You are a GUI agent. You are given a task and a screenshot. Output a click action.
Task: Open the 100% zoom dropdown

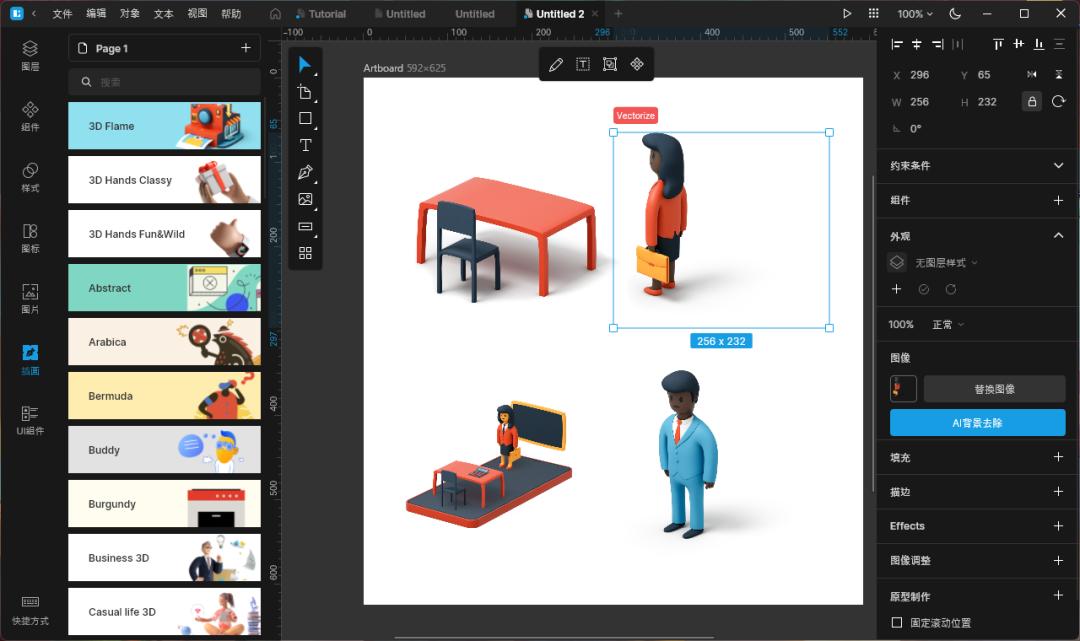(915, 14)
